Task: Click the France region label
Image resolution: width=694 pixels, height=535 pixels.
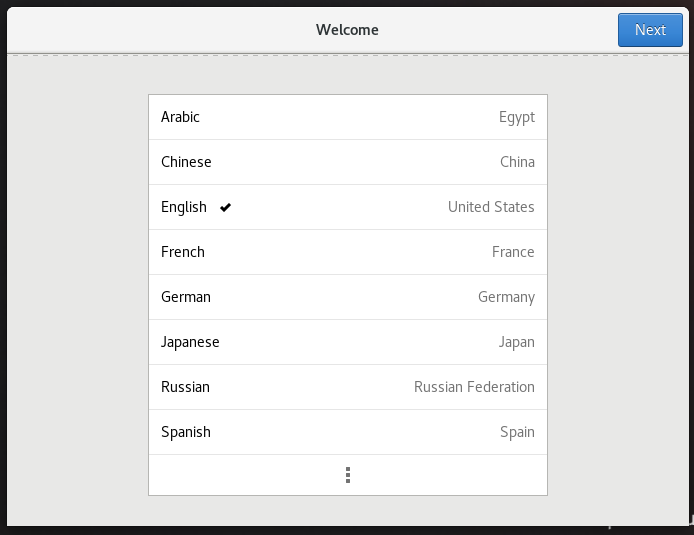Action: click(x=513, y=252)
